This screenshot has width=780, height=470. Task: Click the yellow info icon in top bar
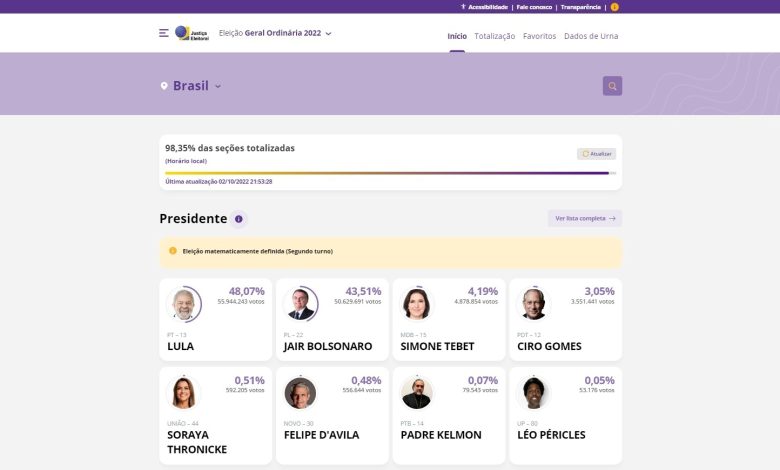pos(614,7)
